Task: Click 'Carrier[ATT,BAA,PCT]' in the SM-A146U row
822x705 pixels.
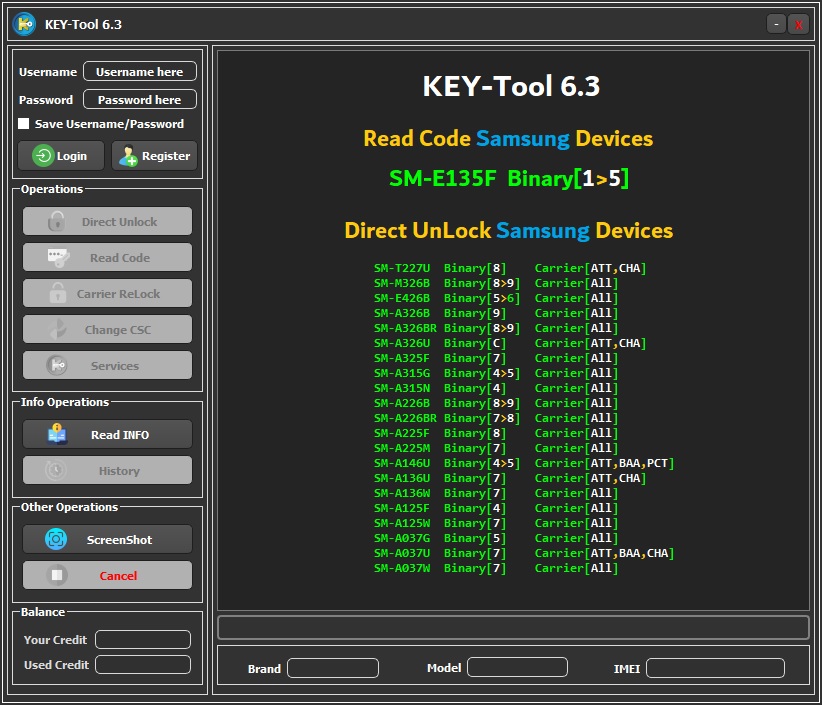Action: click(x=604, y=463)
